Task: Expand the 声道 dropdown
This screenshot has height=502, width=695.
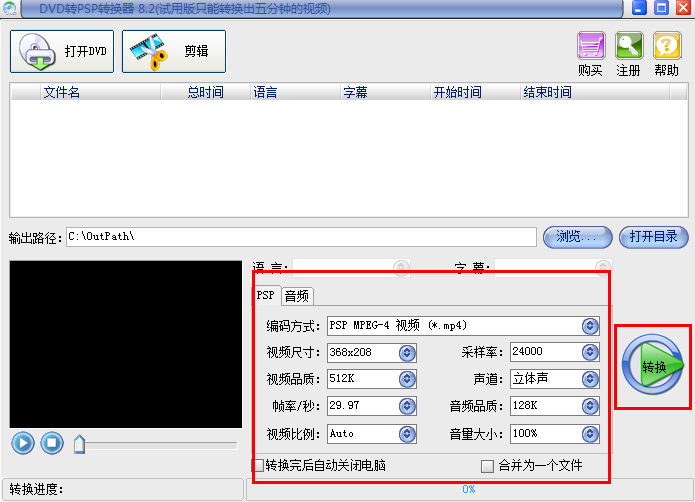Action: coord(590,379)
